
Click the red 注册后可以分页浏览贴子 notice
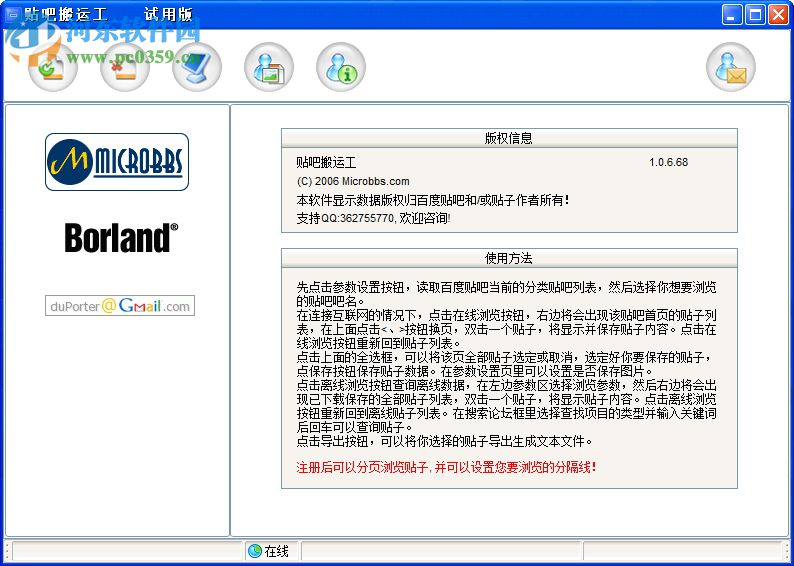click(447, 467)
